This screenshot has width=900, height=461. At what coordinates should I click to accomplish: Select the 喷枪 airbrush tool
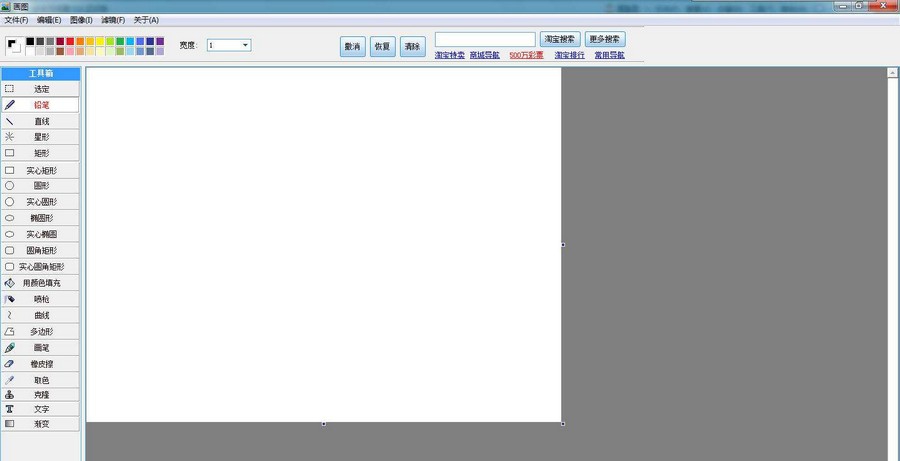click(x=40, y=299)
